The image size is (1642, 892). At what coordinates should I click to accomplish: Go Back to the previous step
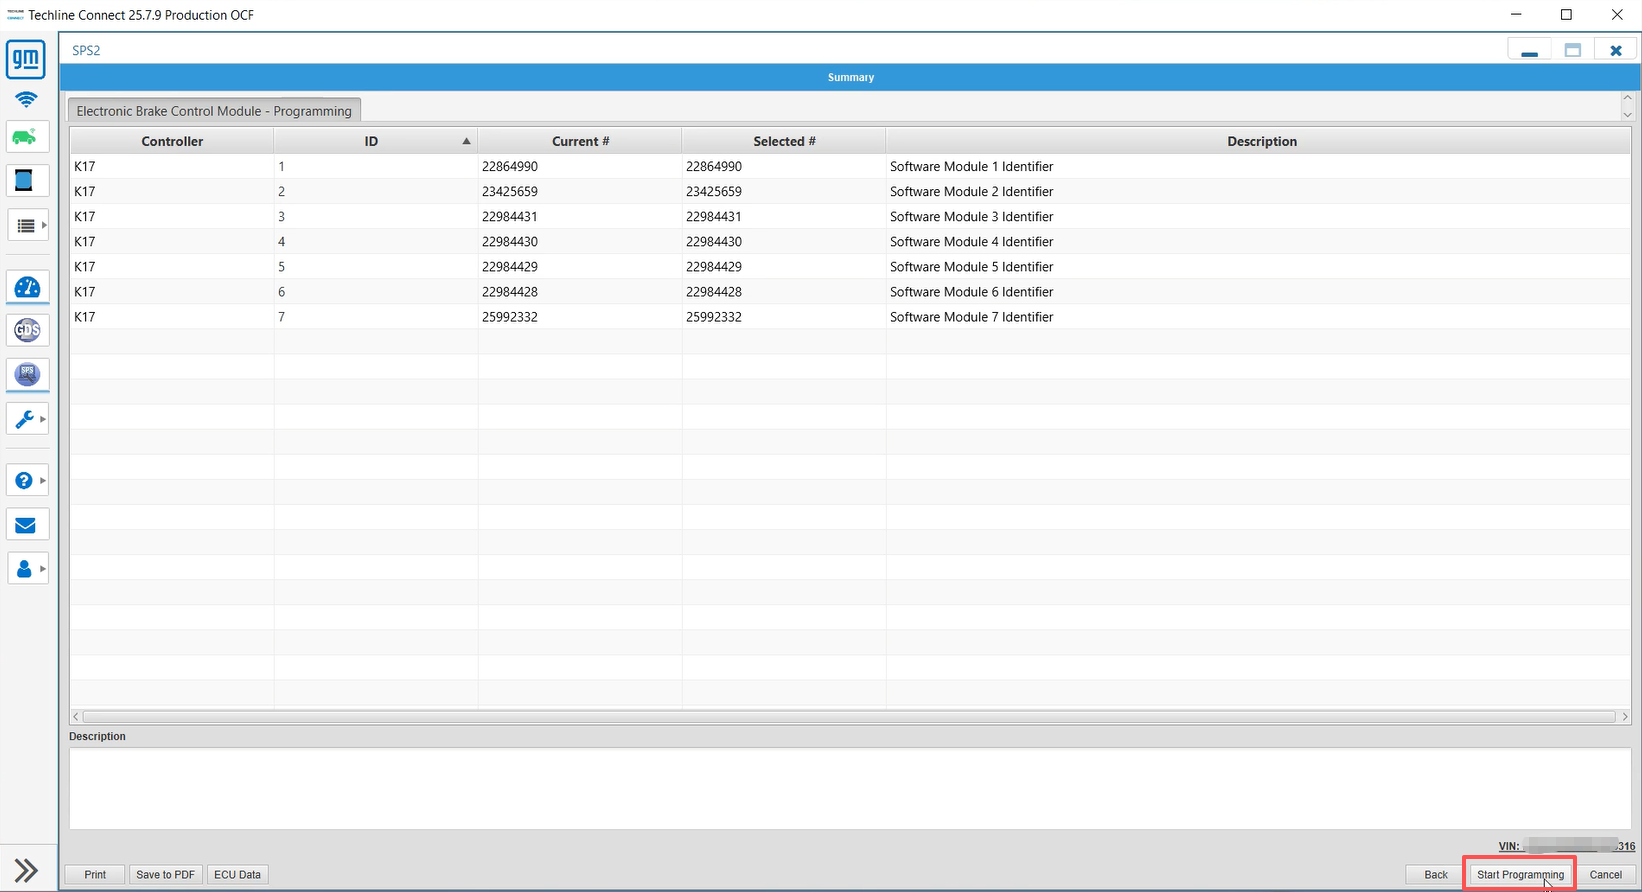coord(1435,874)
